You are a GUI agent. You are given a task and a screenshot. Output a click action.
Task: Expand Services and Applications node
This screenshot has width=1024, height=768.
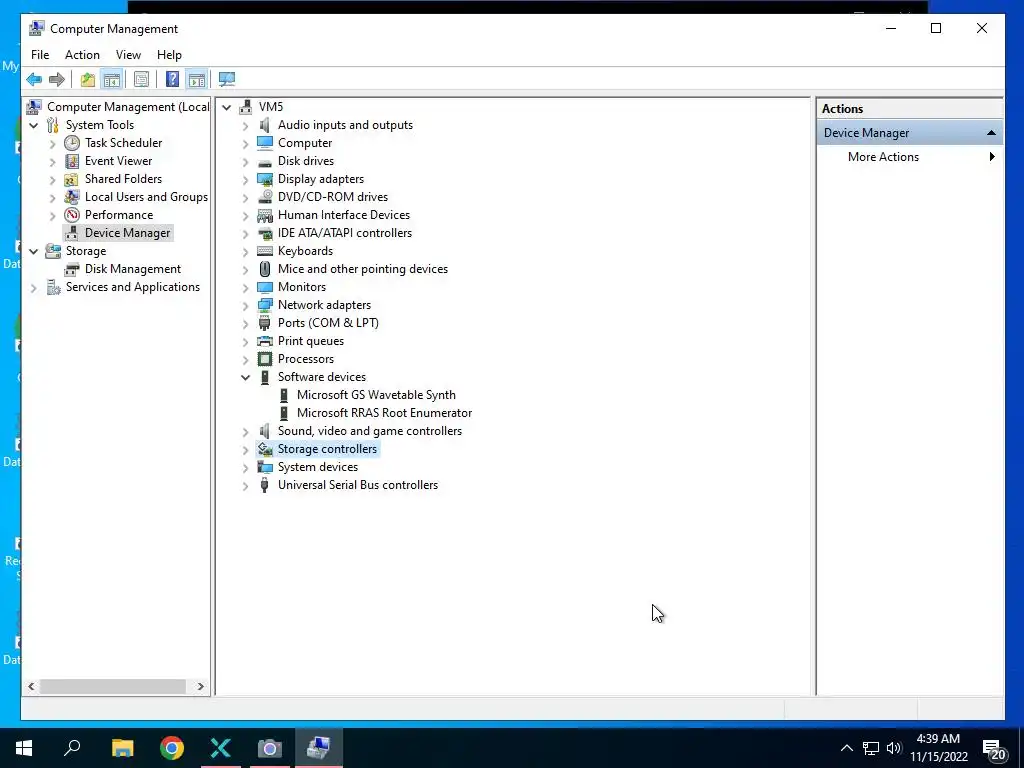pyautogui.click(x=33, y=287)
